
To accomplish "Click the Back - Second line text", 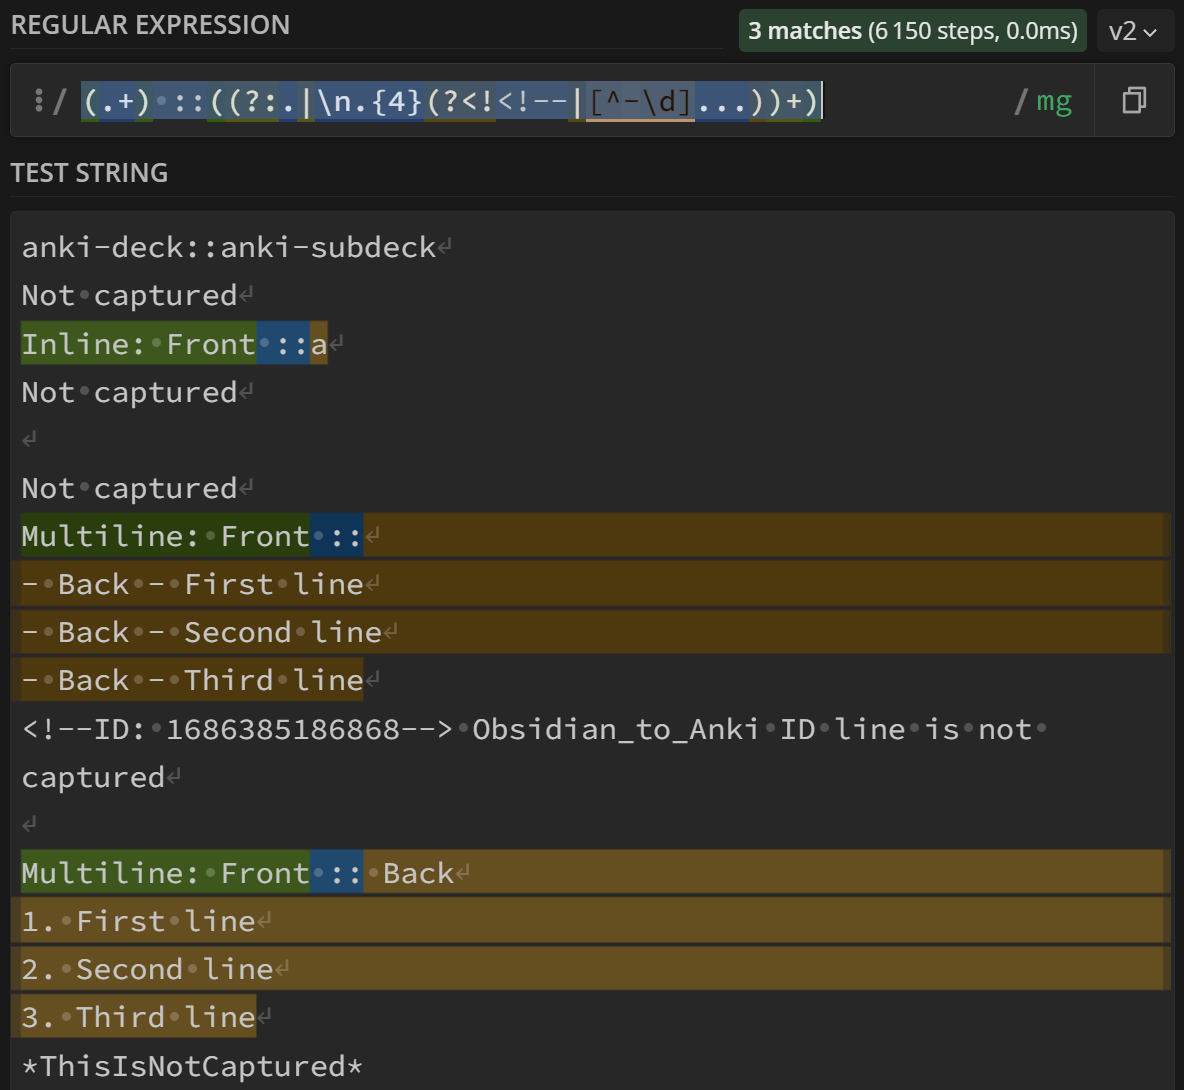I will pos(219,632).
